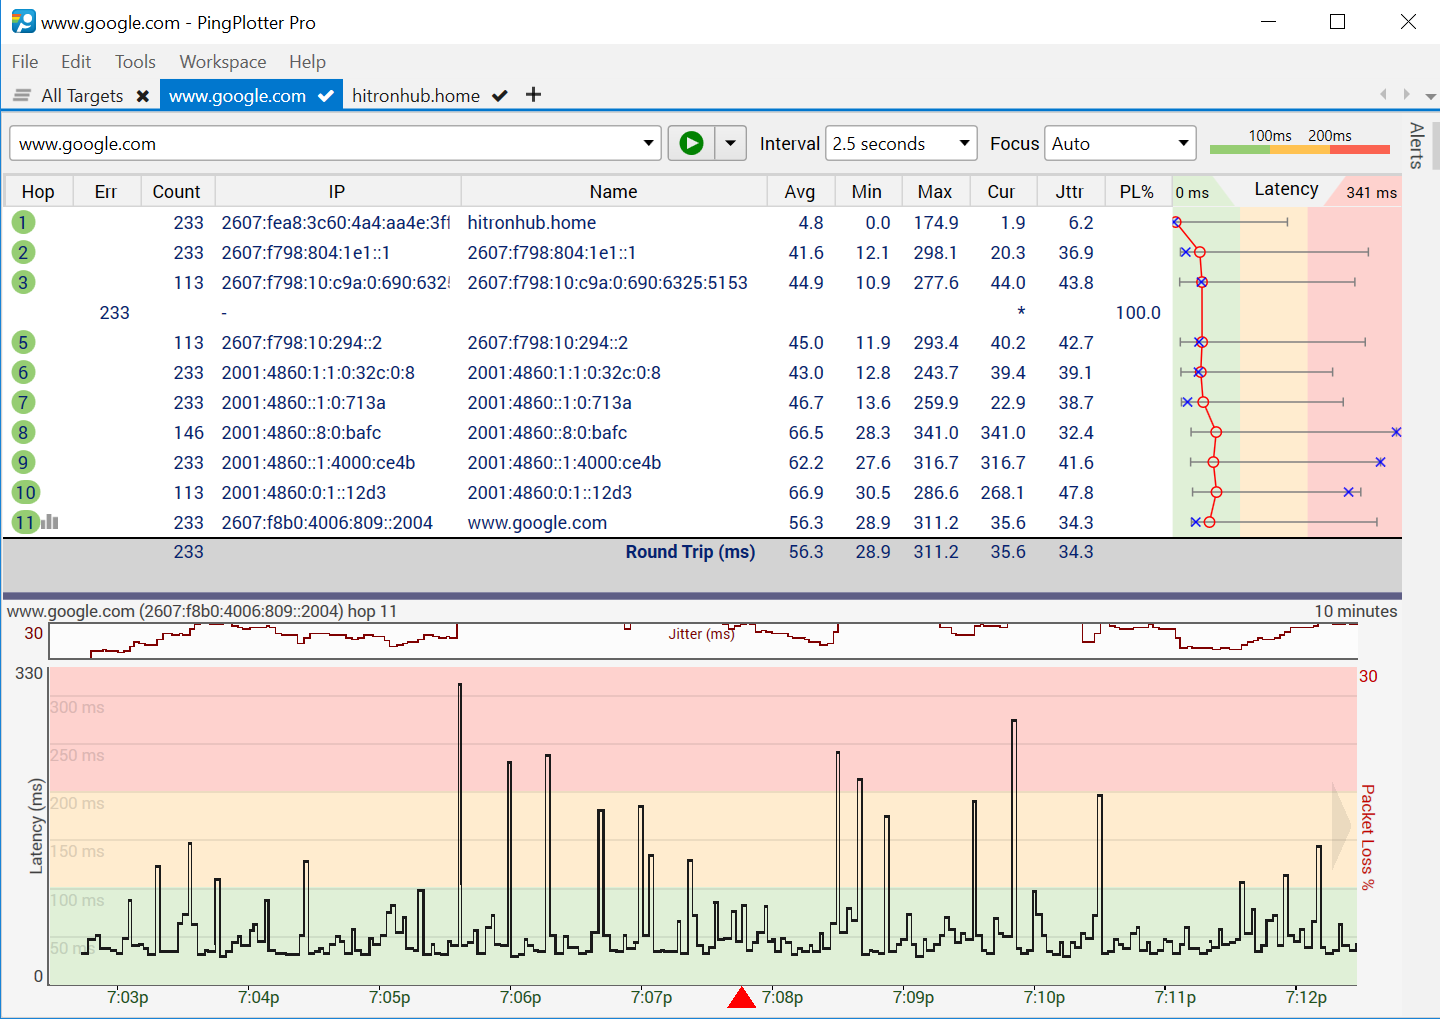Click the hitronhub.home name in hop 1
This screenshot has height=1019, width=1440.
(532, 222)
